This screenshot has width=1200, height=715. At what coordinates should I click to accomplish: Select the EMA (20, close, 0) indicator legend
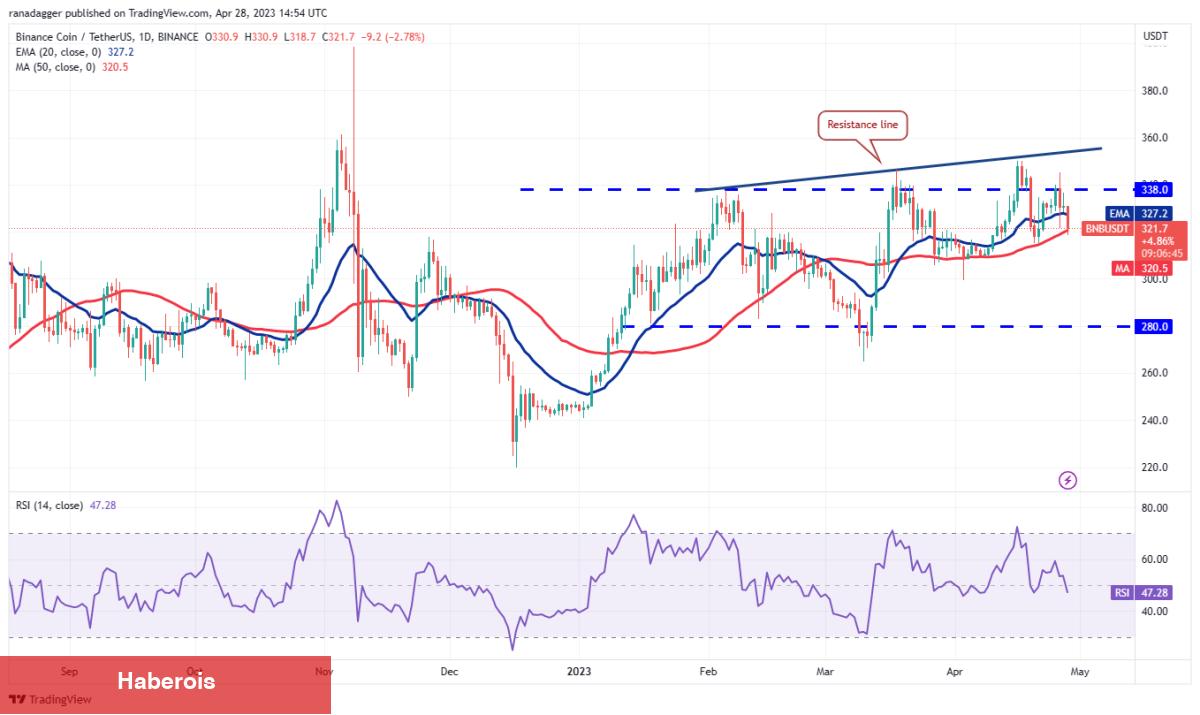pos(75,51)
